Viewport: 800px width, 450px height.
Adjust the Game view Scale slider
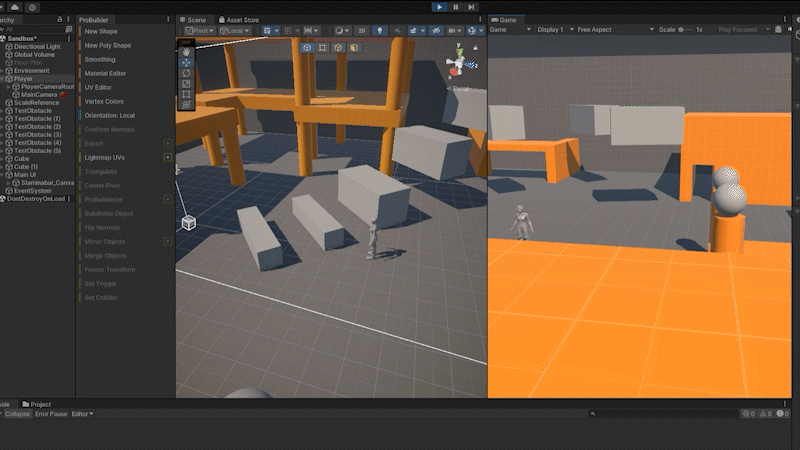[682, 30]
